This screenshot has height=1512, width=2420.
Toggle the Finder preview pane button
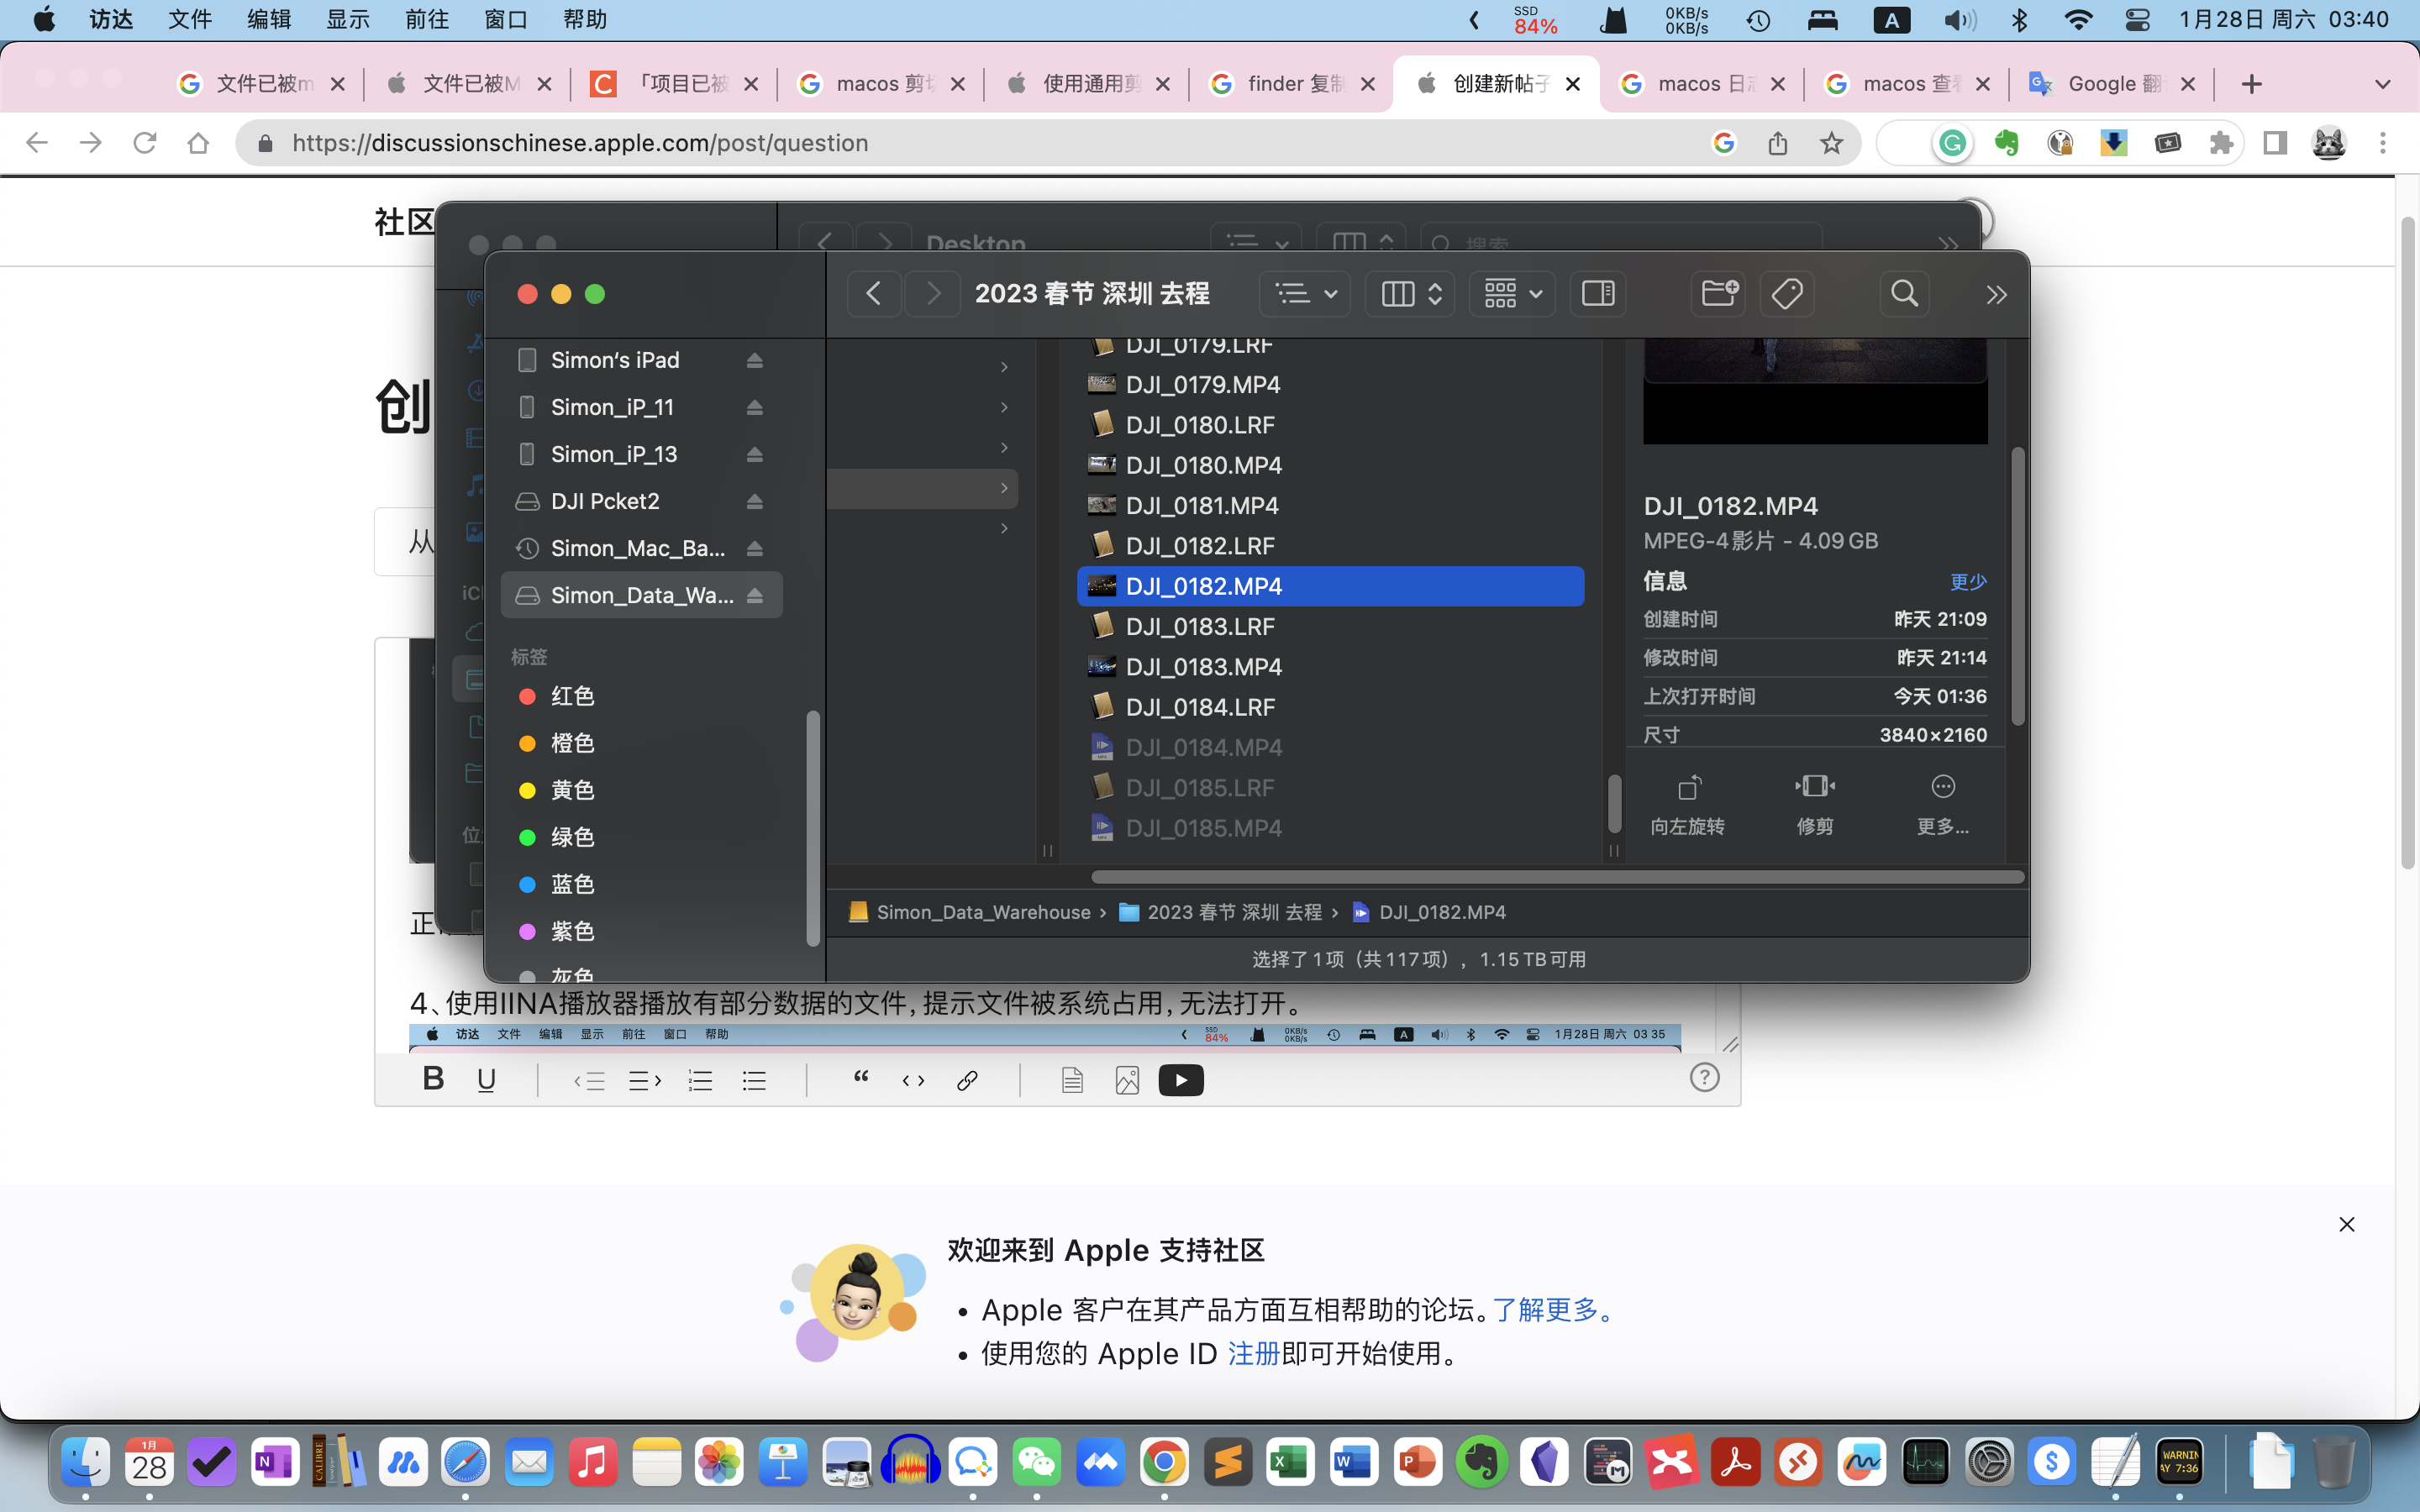1598,294
